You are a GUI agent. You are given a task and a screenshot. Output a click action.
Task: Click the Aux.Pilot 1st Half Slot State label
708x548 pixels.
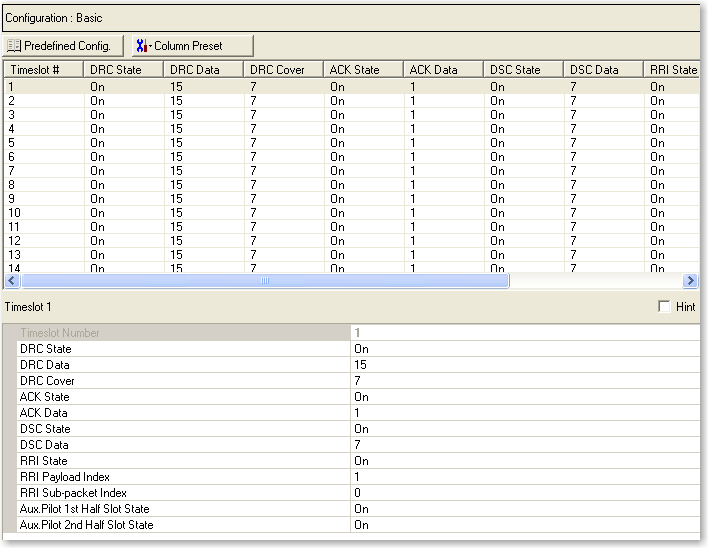click(x=84, y=509)
